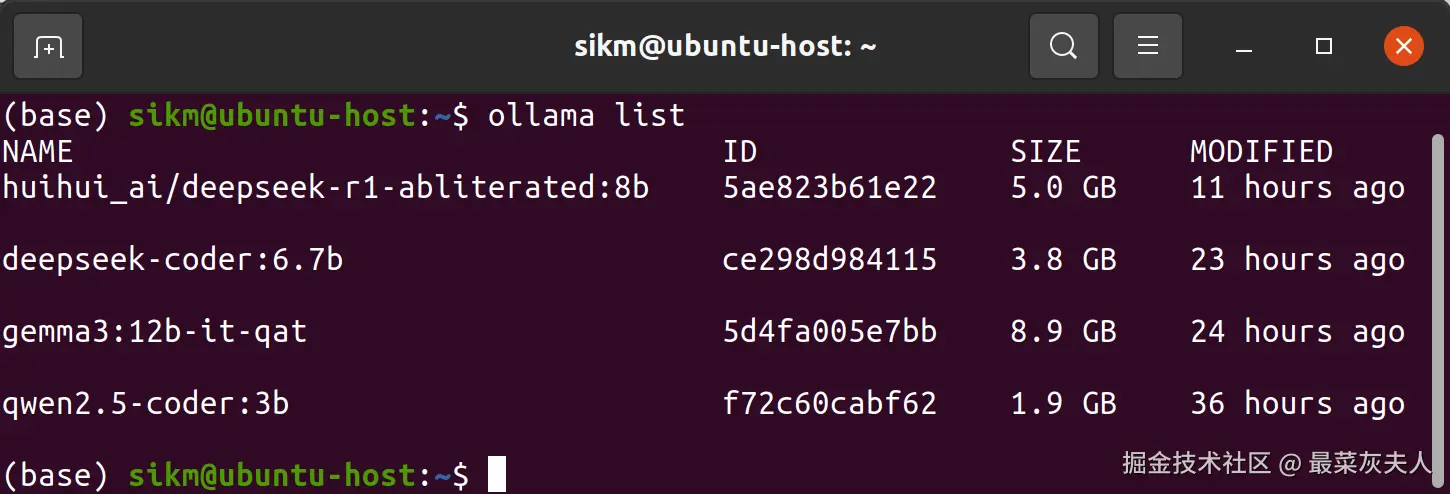Image resolution: width=1450 pixels, height=494 pixels.
Task: Click the SIZE column header
Action: pyautogui.click(x=1045, y=152)
